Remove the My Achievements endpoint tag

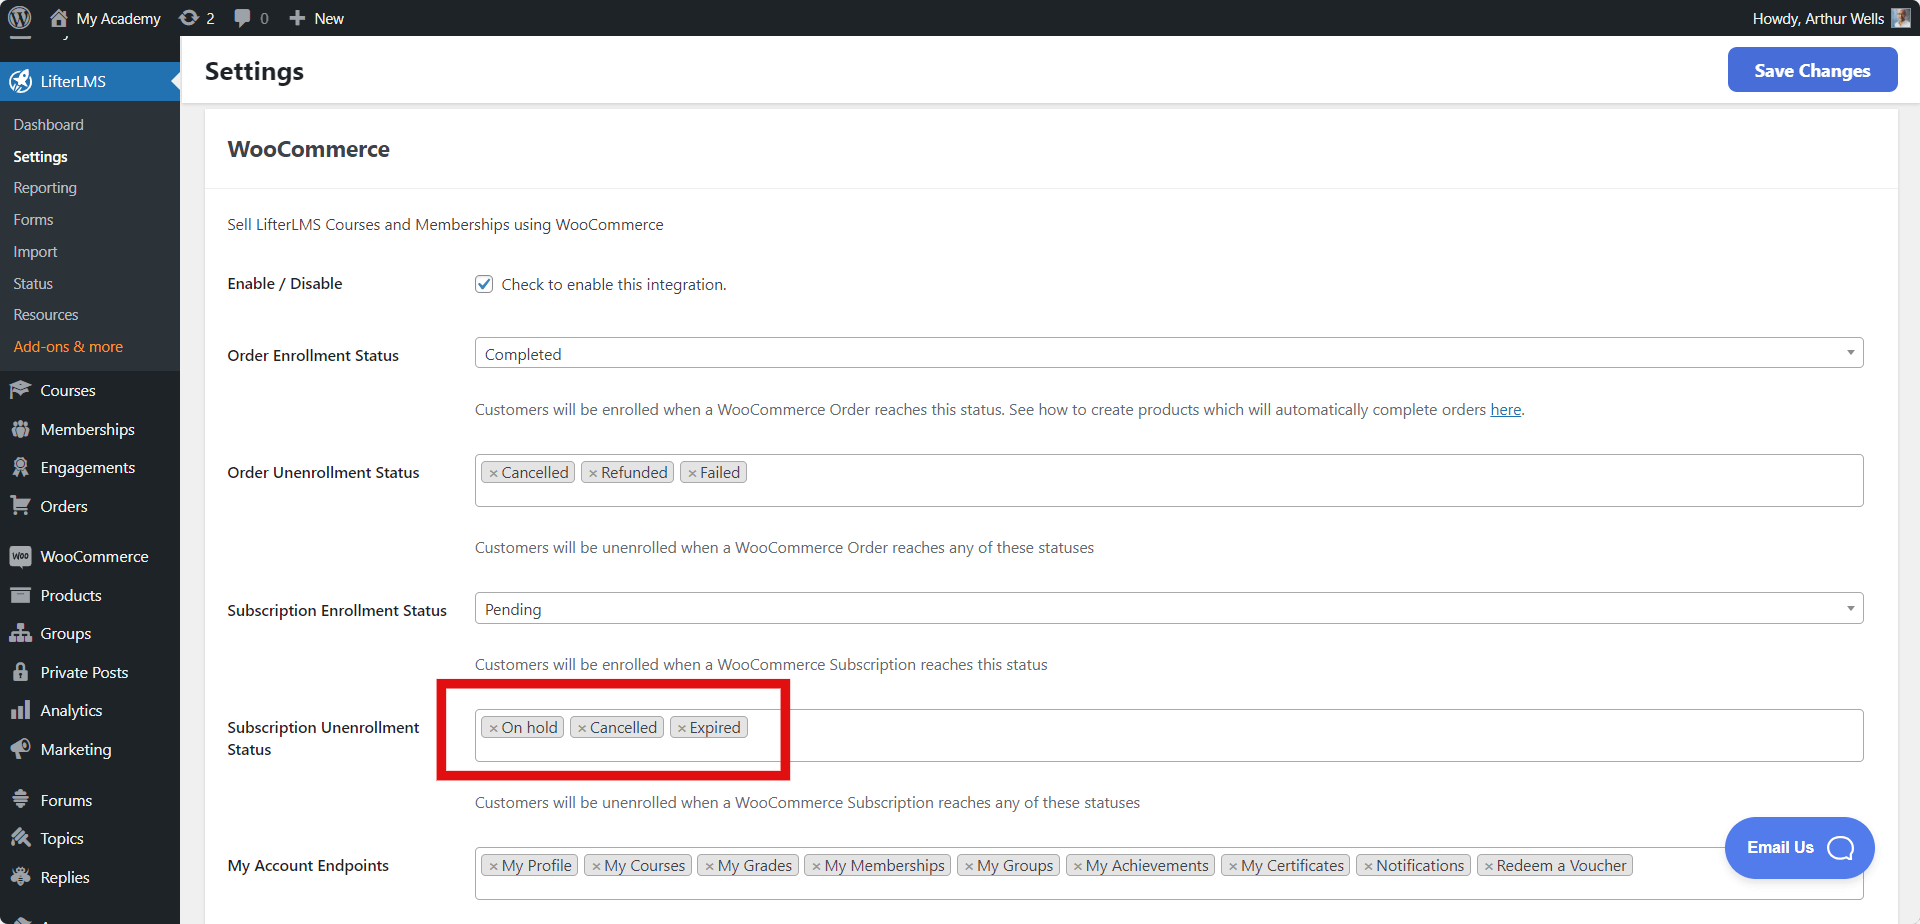[1078, 866]
